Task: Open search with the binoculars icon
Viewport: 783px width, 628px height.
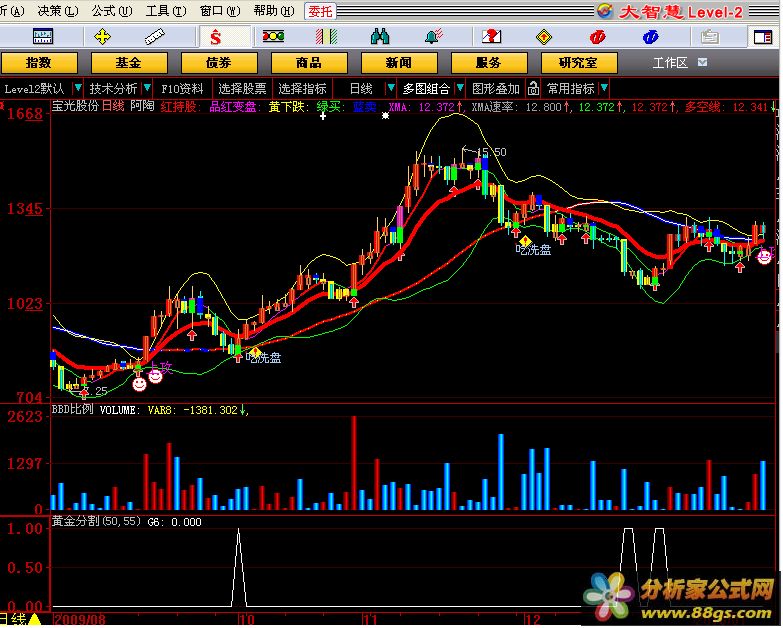Action: click(x=380, y=36)
